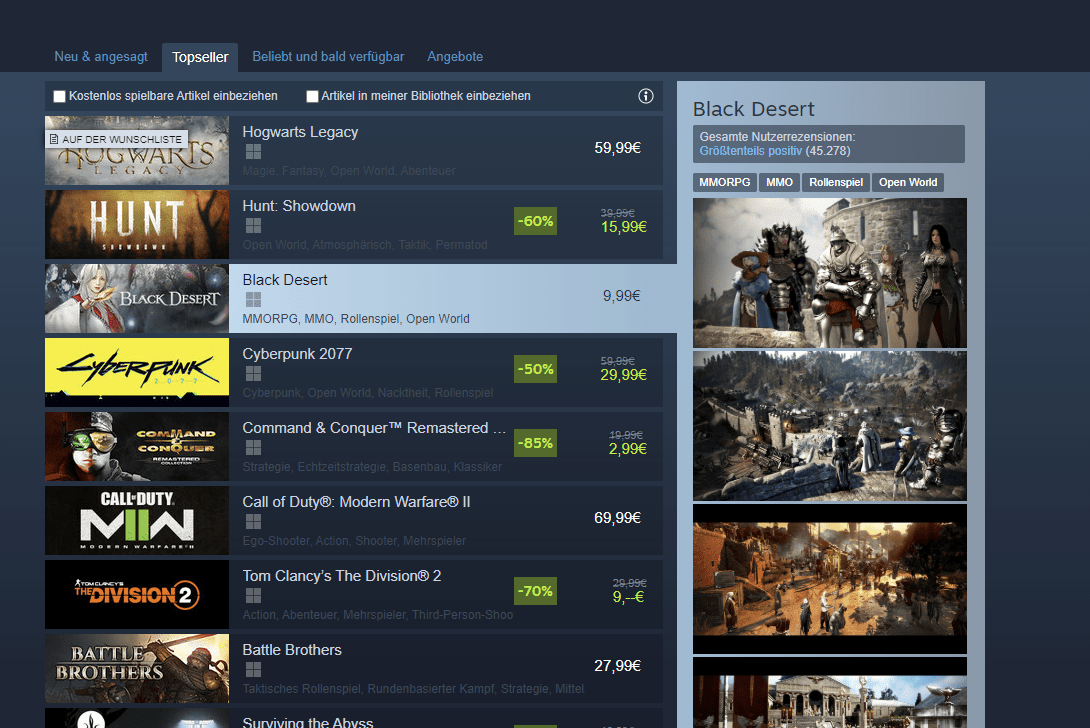
Task: Open the Hogwarts Legacy title
Action: [300, 132]
